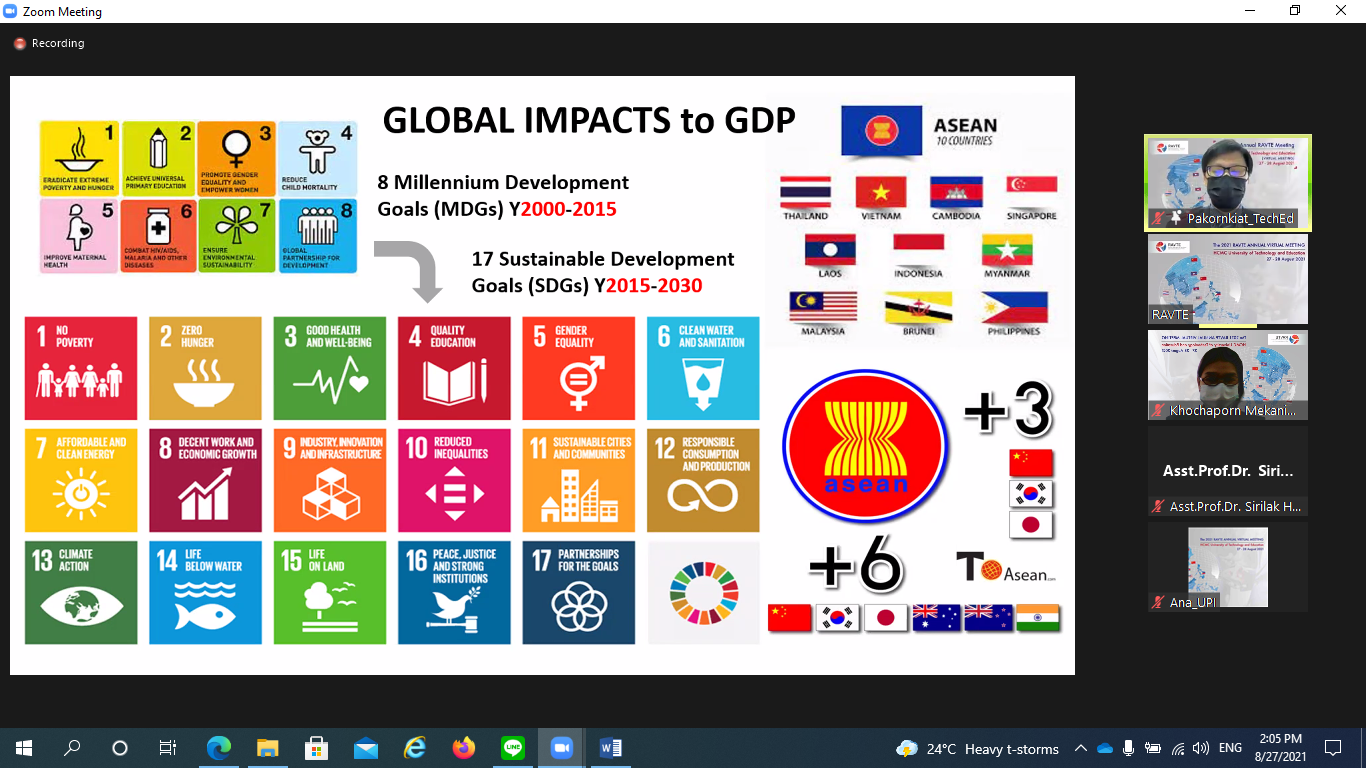Click the '17 Sustainable Development' text line
1366x768 pixels.
click(603, 260)
